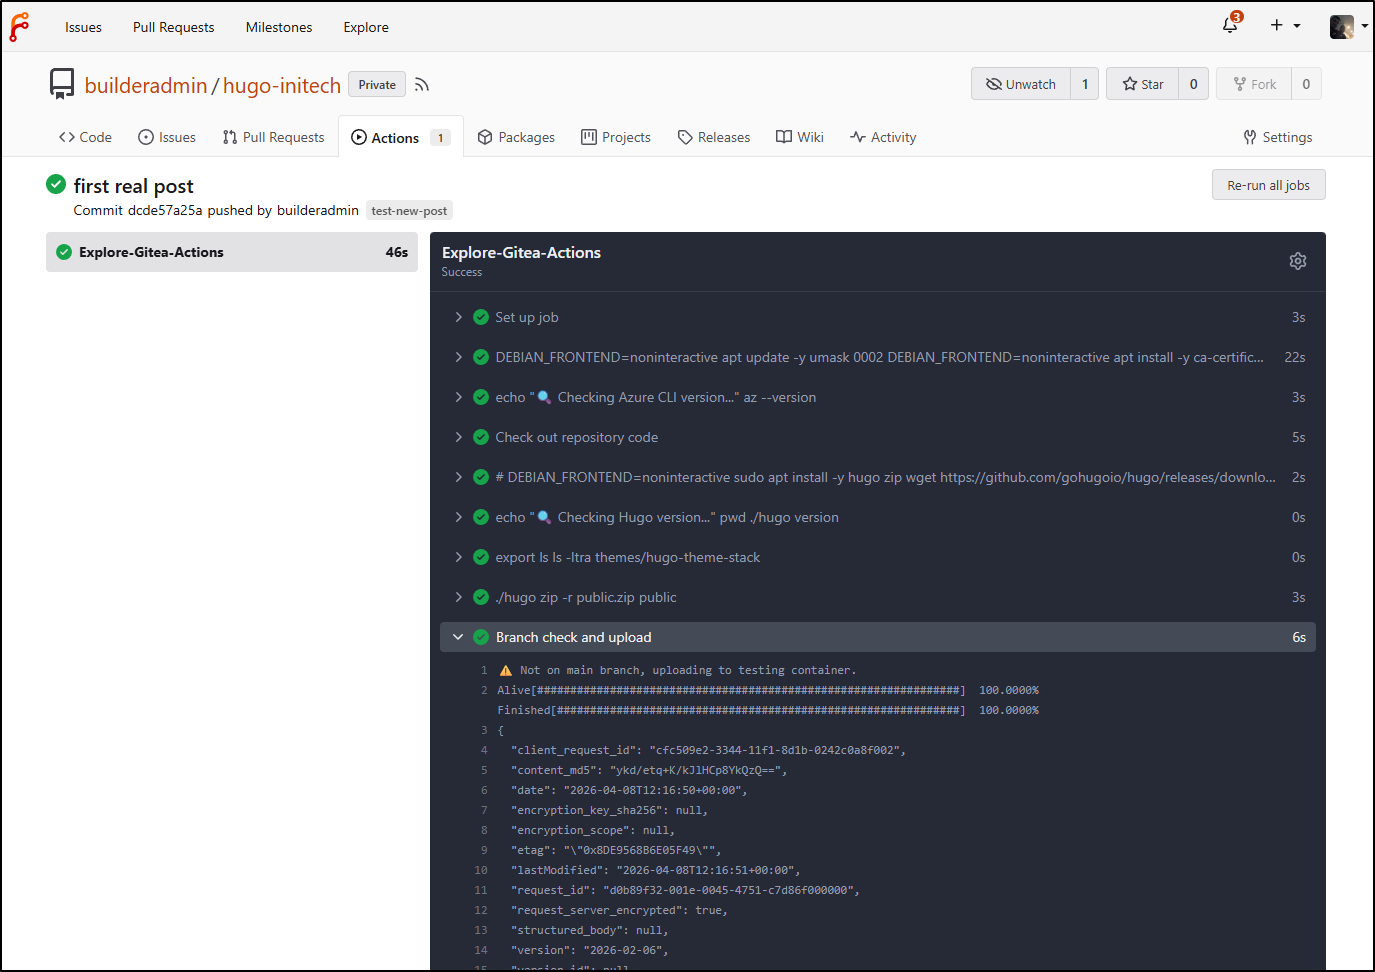Open the Releases tab

click(x=713, y=137)
